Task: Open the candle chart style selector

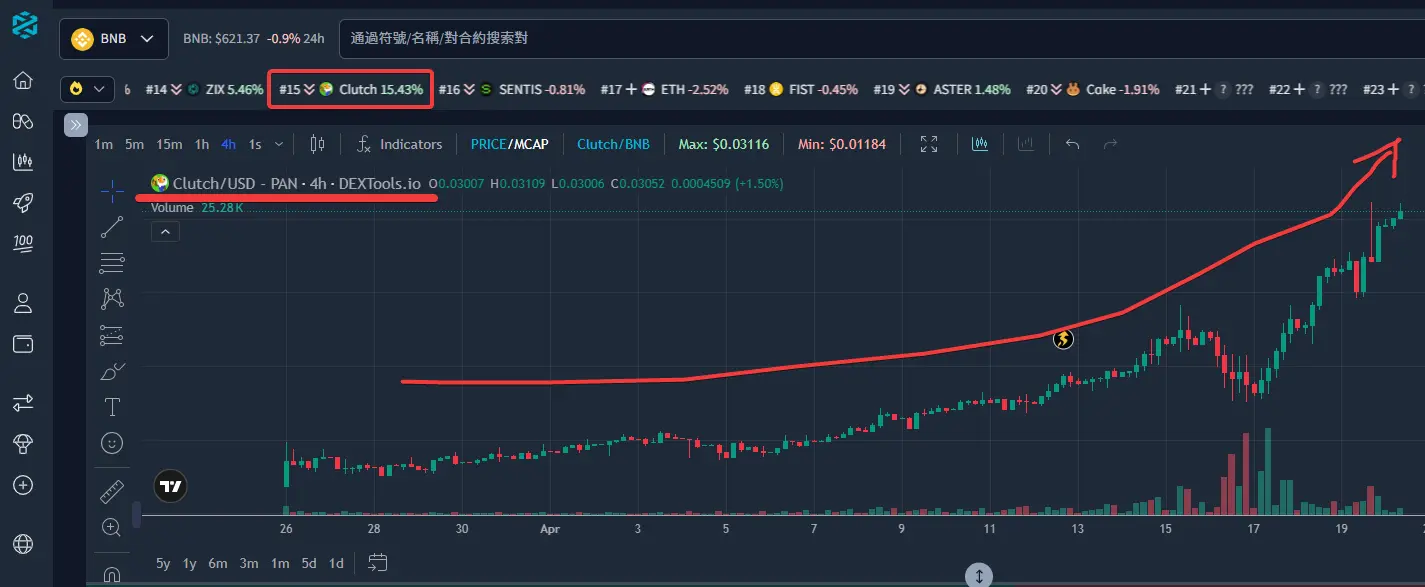Action: tap(318, 144)
